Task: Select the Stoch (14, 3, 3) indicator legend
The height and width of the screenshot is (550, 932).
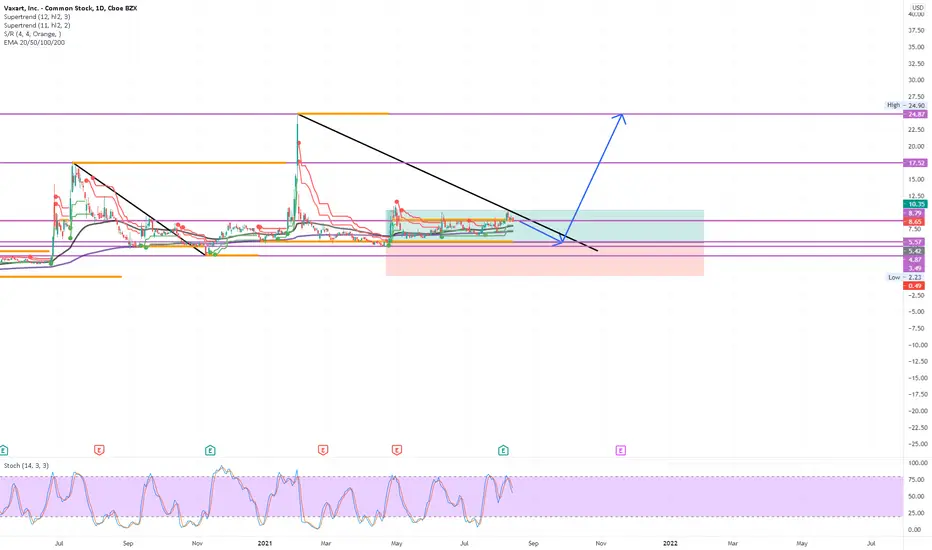Action: tap(26, 466)
